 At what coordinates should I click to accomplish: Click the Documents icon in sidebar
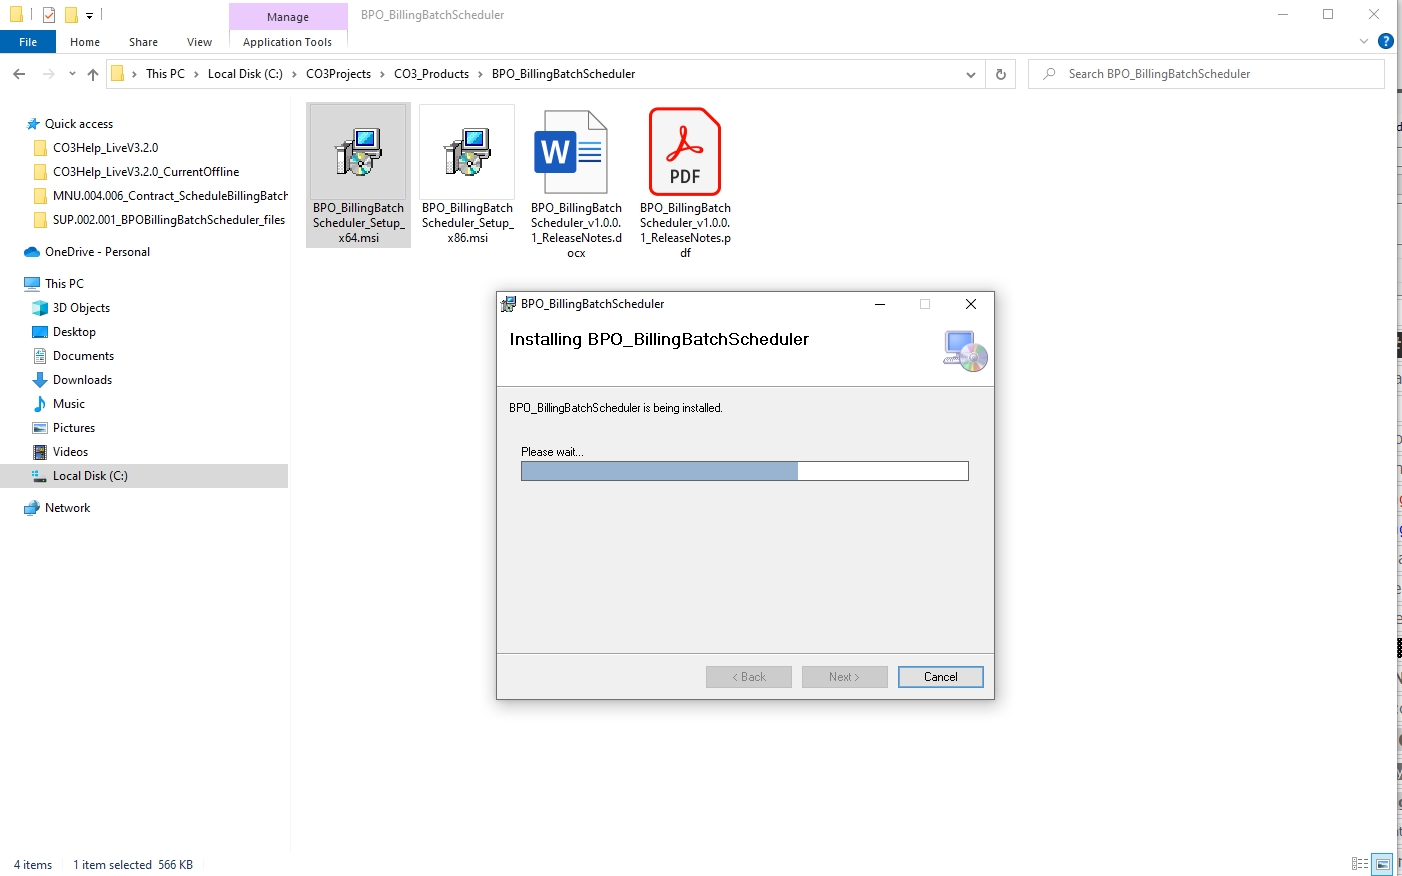(40, 356)
